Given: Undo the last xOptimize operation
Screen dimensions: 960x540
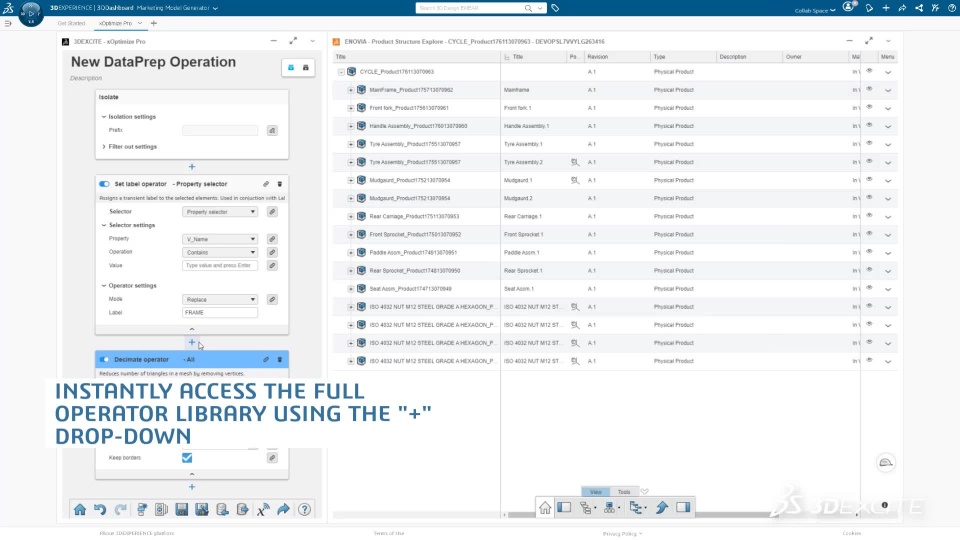Looking at the screenshot, I should [x=100, y=509].
